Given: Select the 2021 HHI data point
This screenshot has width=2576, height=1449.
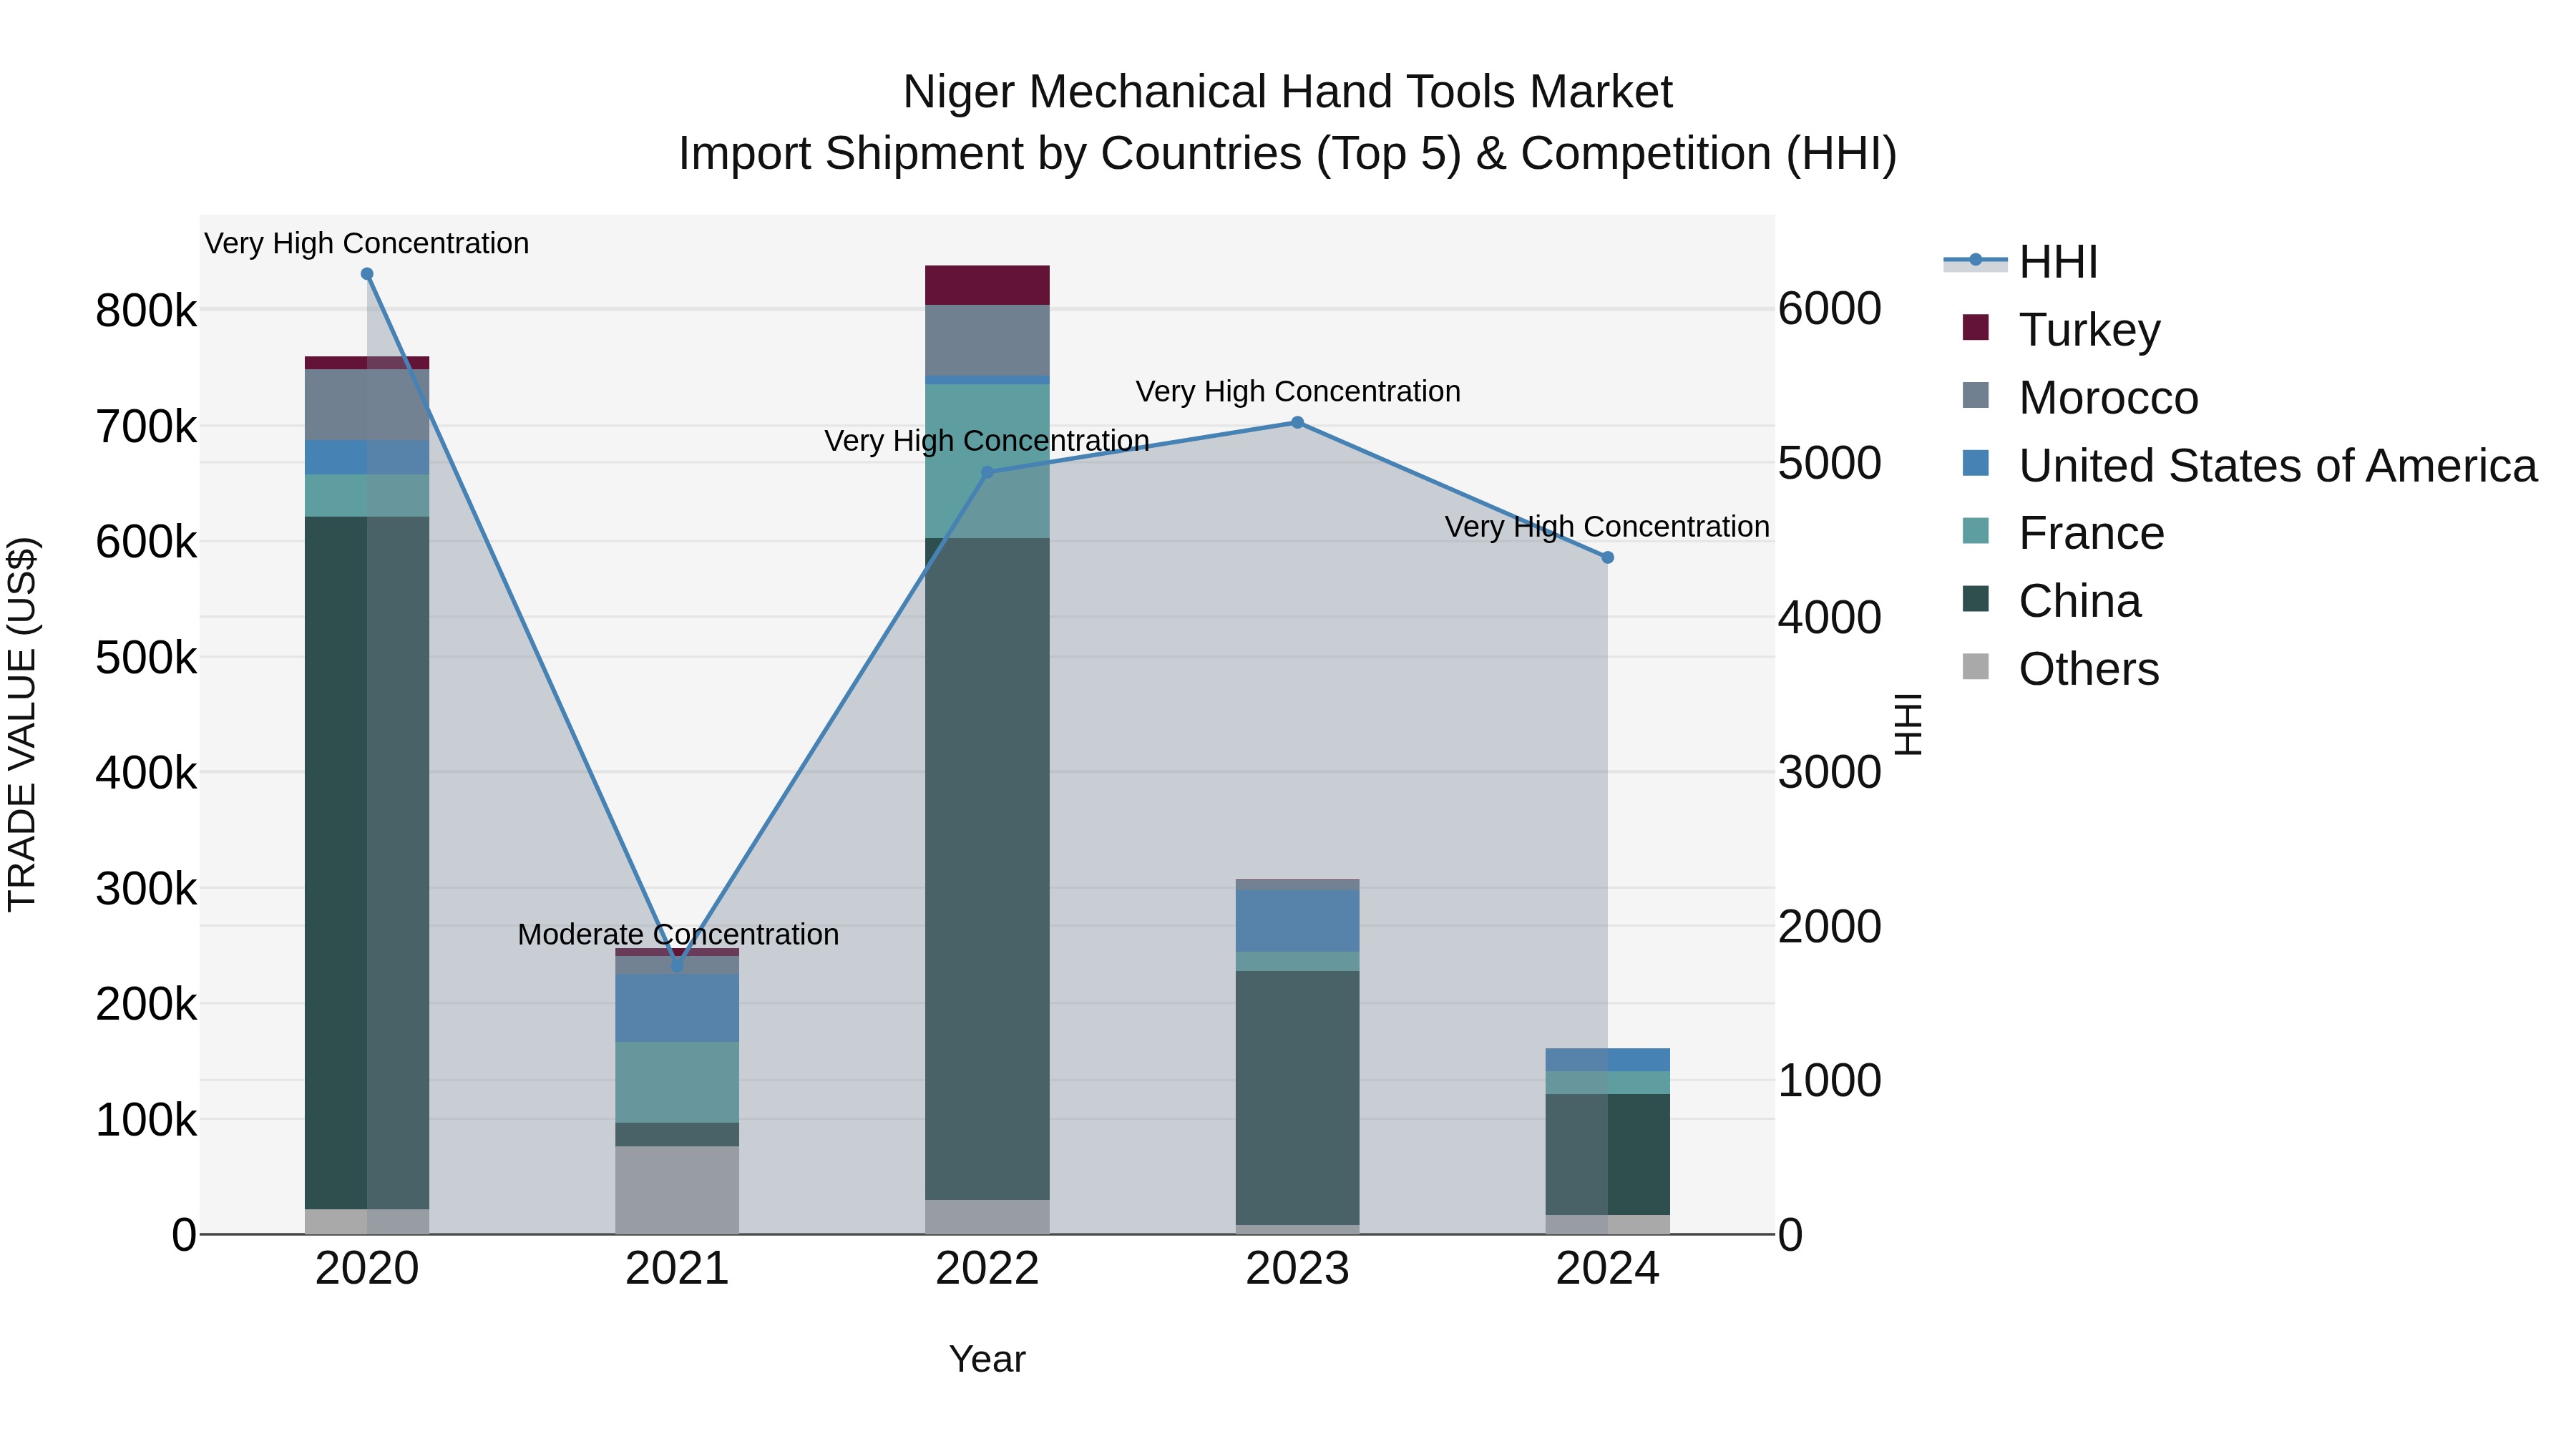Looking at the screenshot, I should coord(677,965).
